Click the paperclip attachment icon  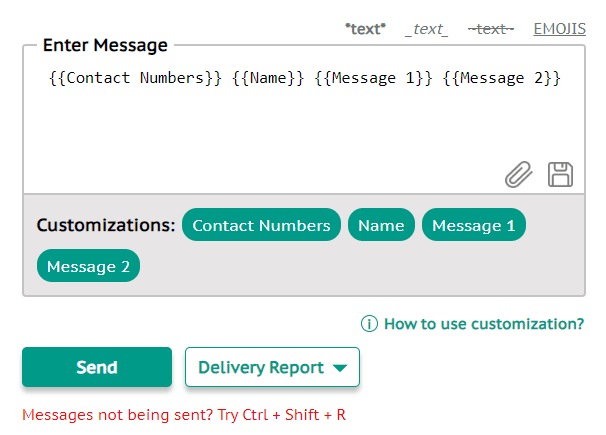pos(518,175)
